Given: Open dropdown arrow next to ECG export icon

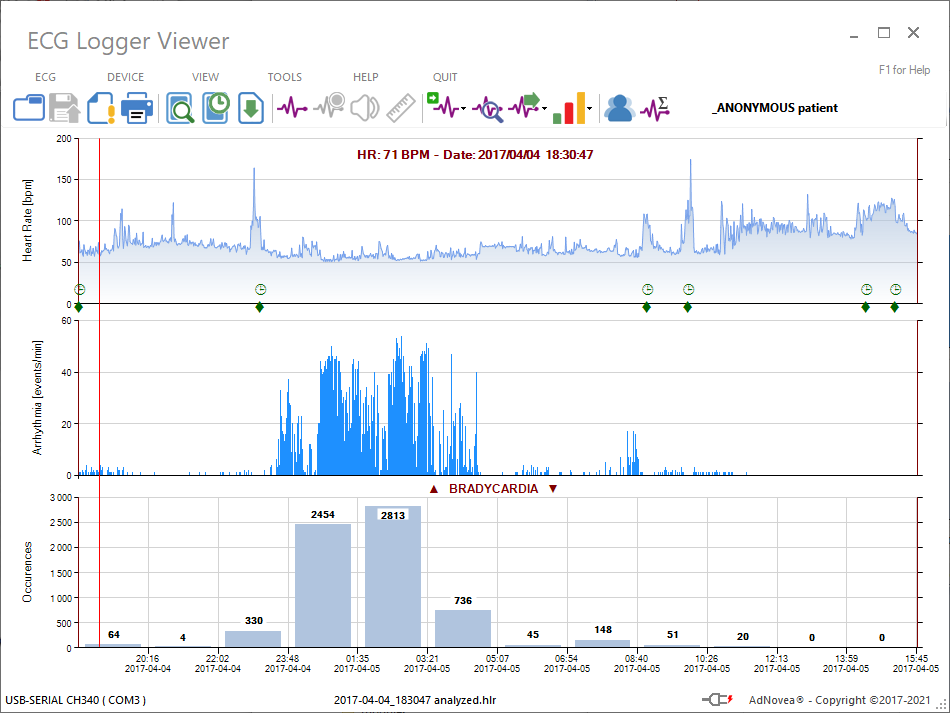Looking at the screenshot, I should coord(545,109).
